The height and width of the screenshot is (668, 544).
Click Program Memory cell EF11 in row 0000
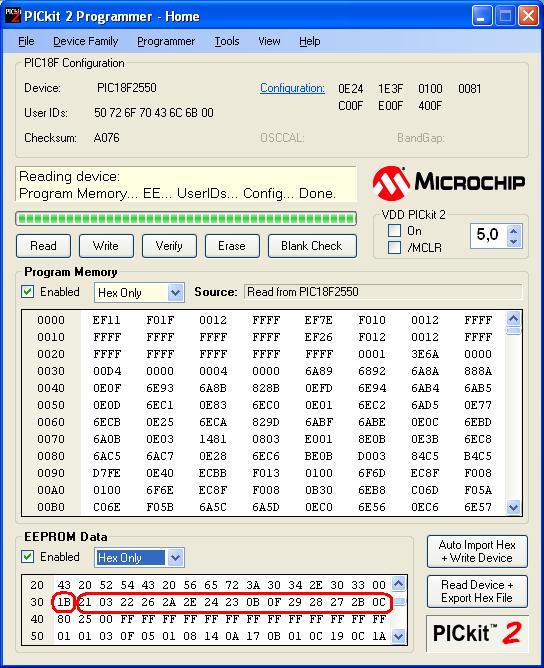(107, 320)
